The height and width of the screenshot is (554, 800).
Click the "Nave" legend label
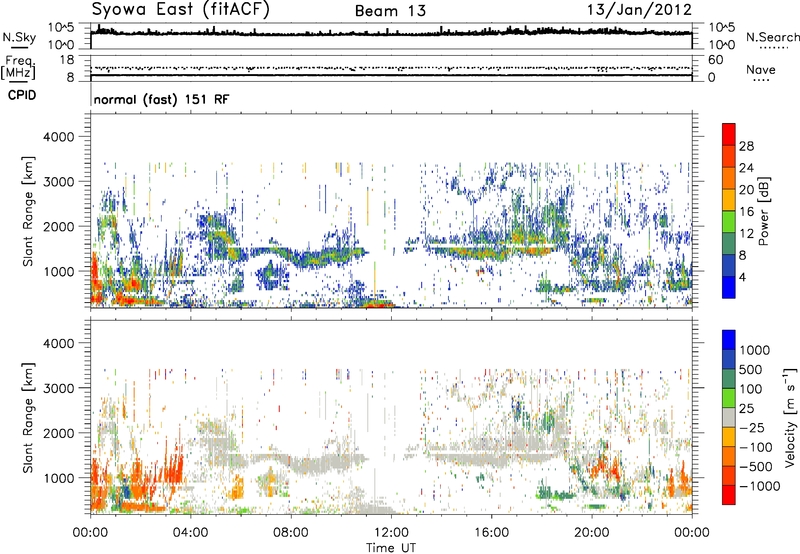pyautogui.click(x=761, y=69)
